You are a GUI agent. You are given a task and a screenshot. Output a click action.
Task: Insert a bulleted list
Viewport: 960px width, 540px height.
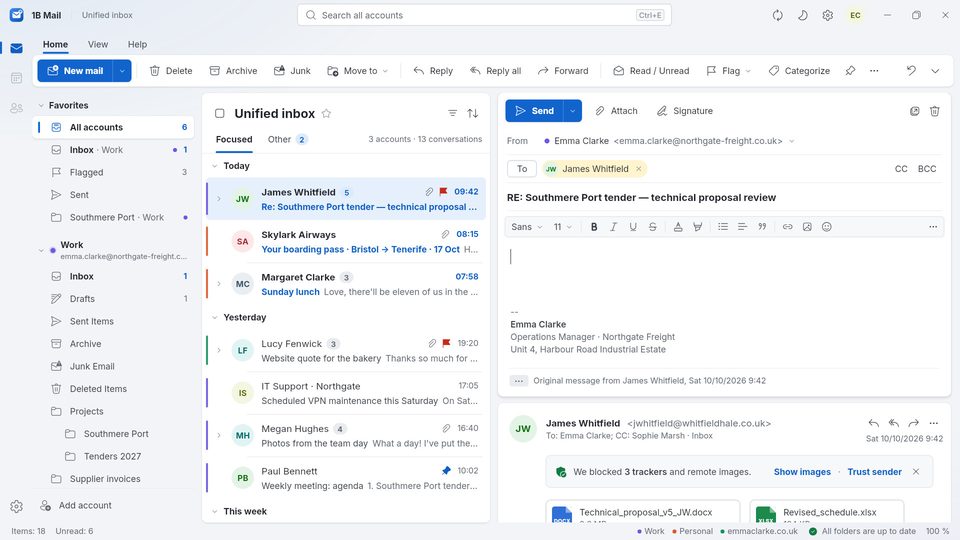[723, 227]
